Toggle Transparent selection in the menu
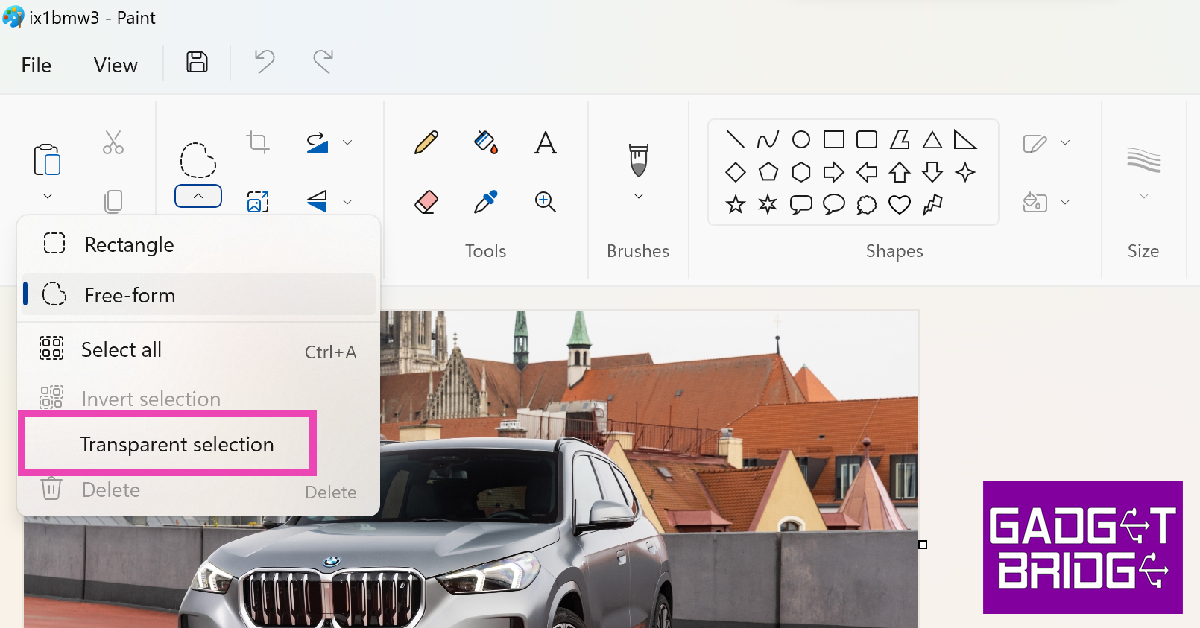Screen dimensions: 1200x628 pyautogui.click(x=181, y=443)
